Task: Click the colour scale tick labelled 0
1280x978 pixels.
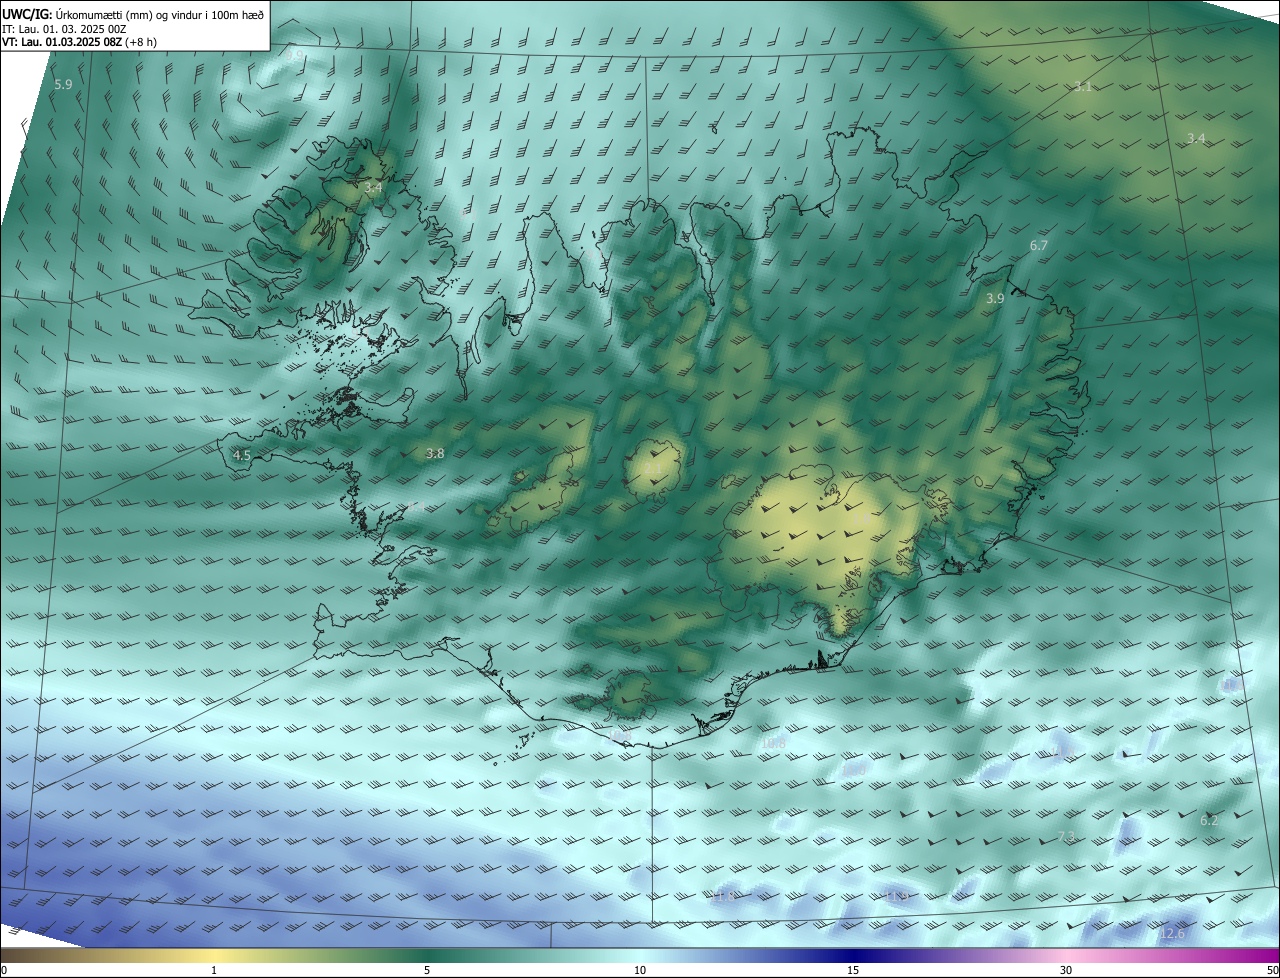Action: click(4, 970)
